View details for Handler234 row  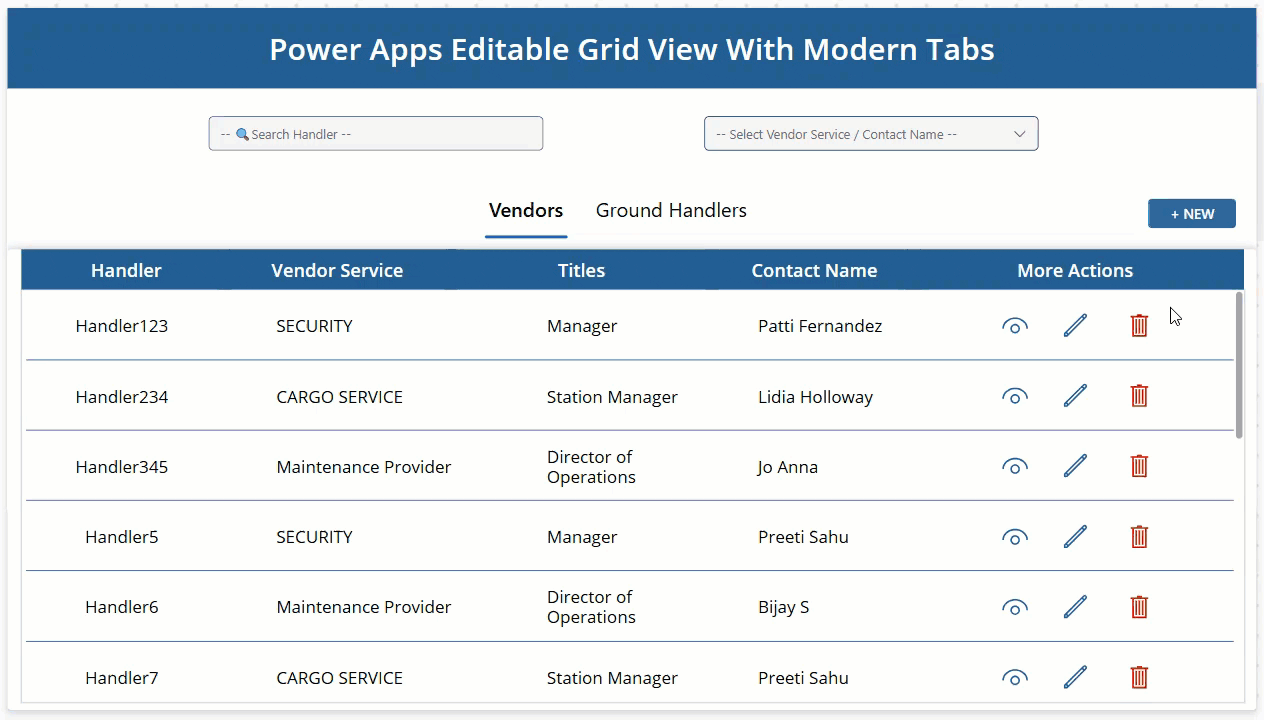tap(1015, 396)
